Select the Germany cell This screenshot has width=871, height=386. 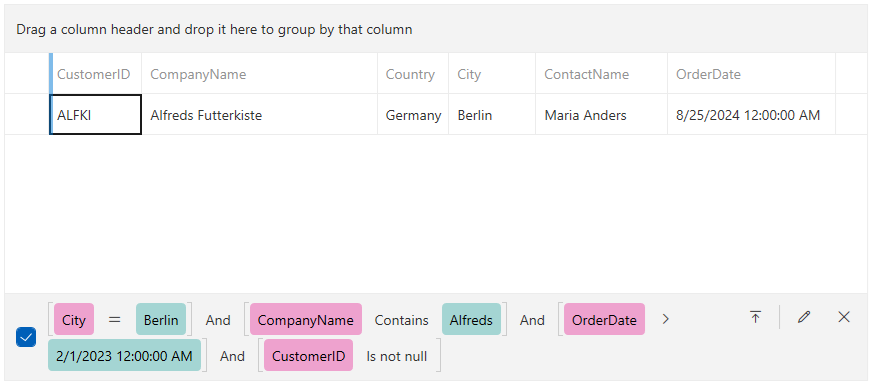413,114
